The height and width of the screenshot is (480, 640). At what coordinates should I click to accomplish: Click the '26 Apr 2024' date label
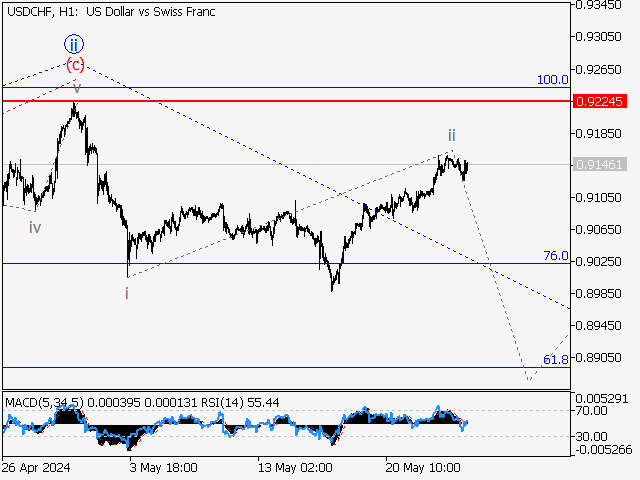click(x=36, y=467)
